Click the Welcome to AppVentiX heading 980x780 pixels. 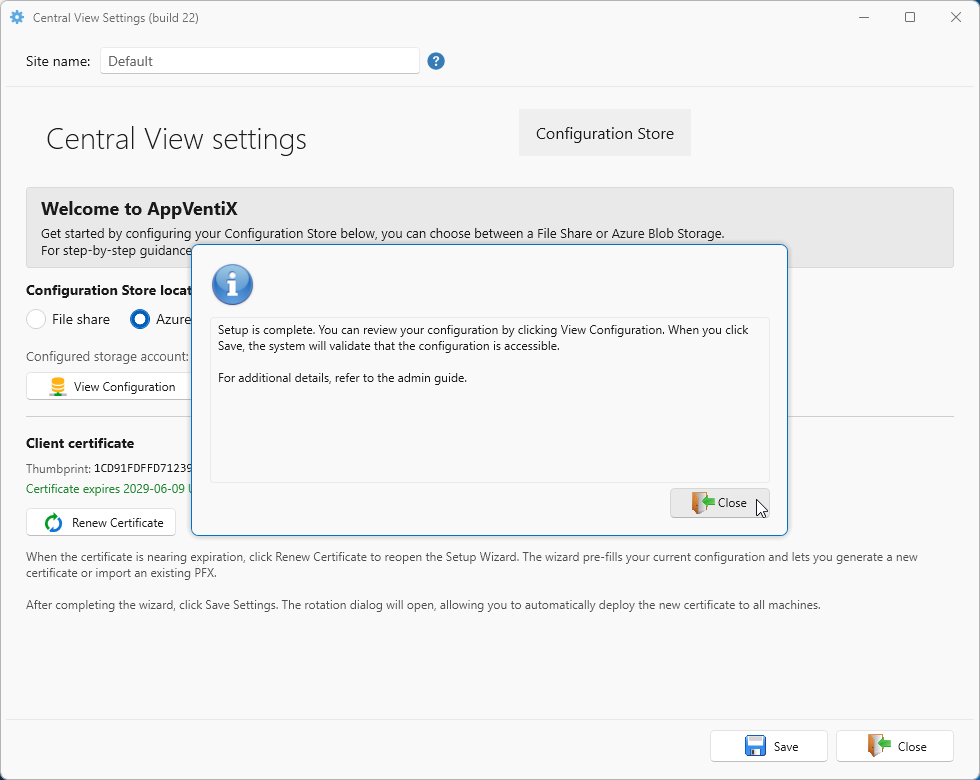tap(139, 209)
